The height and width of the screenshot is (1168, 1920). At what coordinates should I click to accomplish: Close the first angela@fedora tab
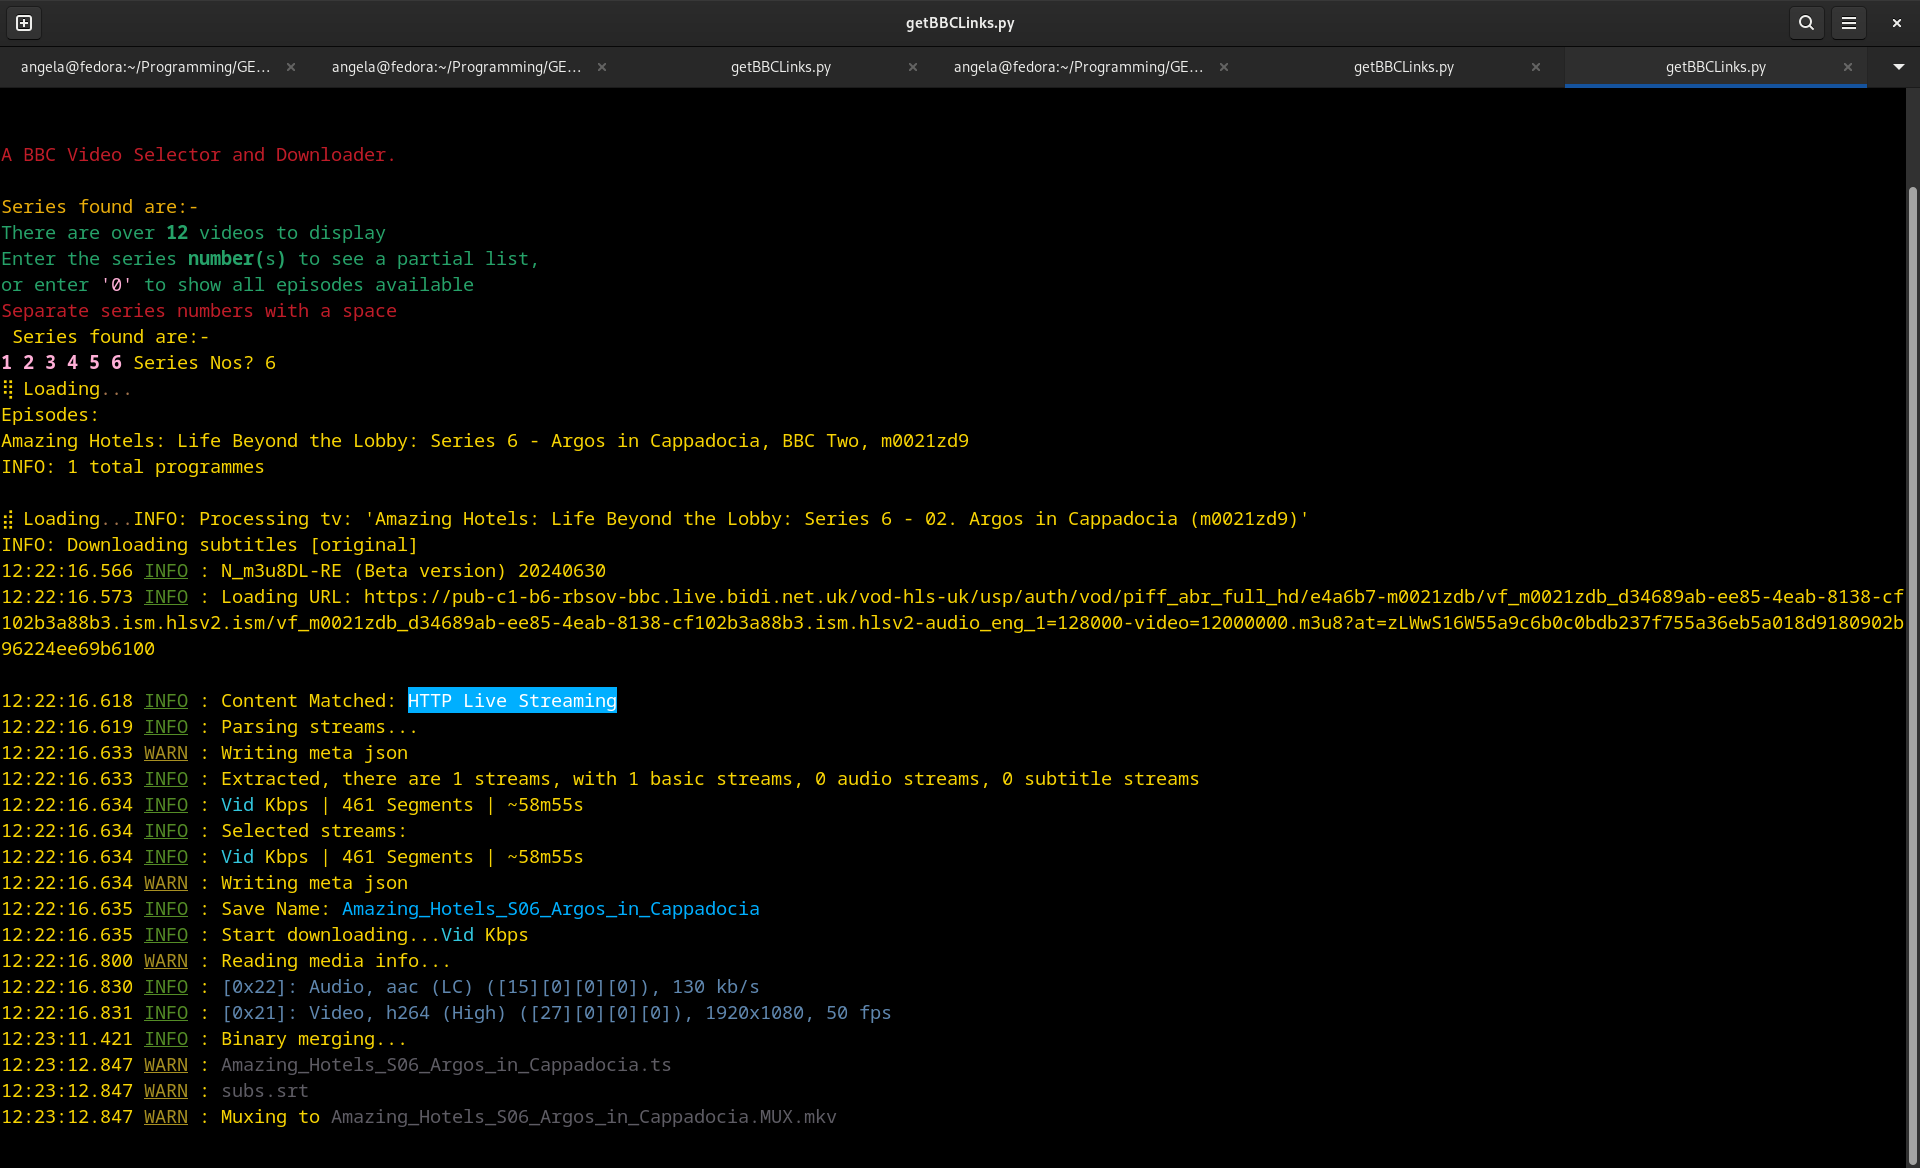pos(291,67)
